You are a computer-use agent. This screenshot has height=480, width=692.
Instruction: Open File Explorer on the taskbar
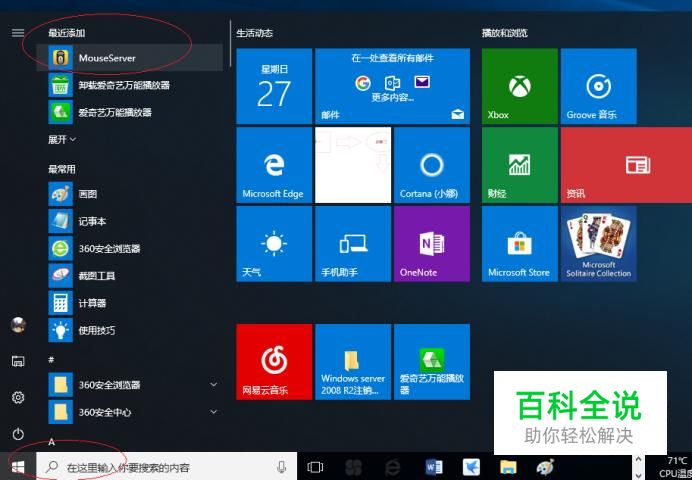pos(508,467)
